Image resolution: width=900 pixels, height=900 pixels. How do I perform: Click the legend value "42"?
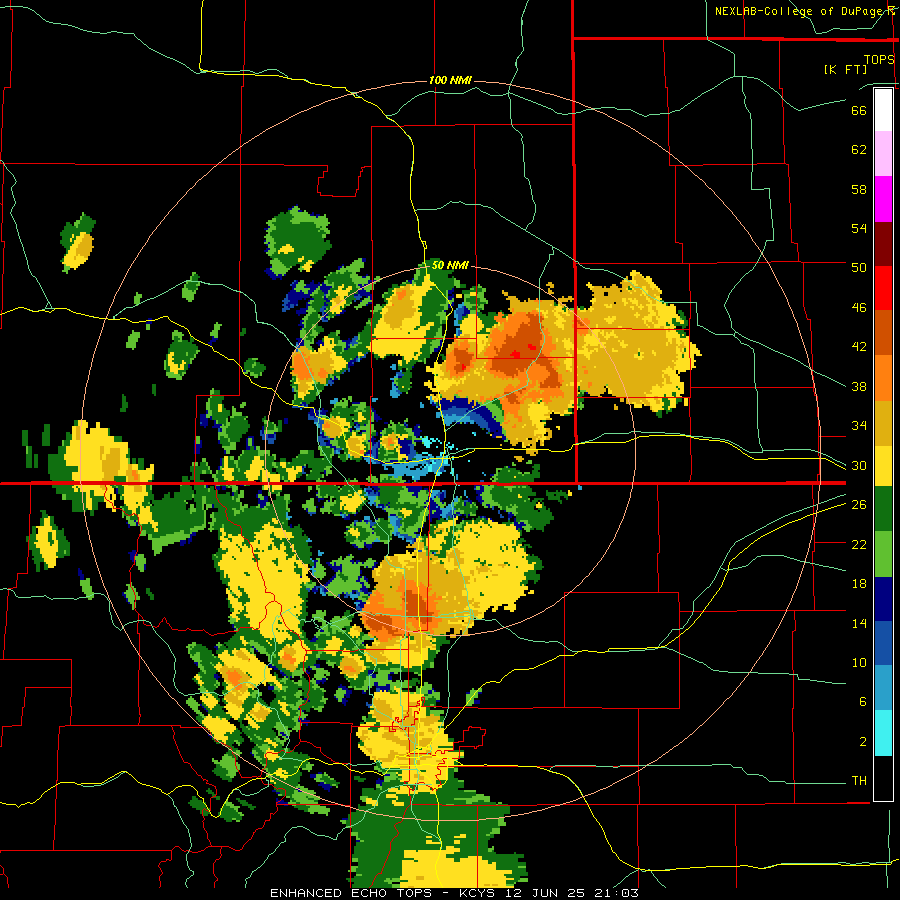tap(859, 347)
